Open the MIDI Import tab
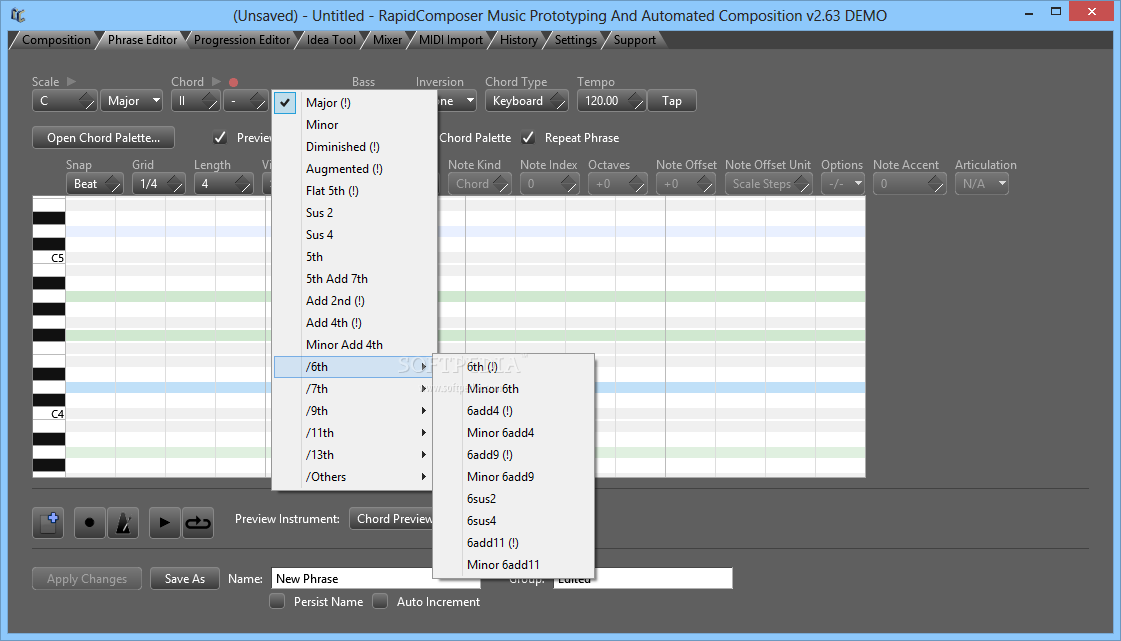 click(450, 40)
